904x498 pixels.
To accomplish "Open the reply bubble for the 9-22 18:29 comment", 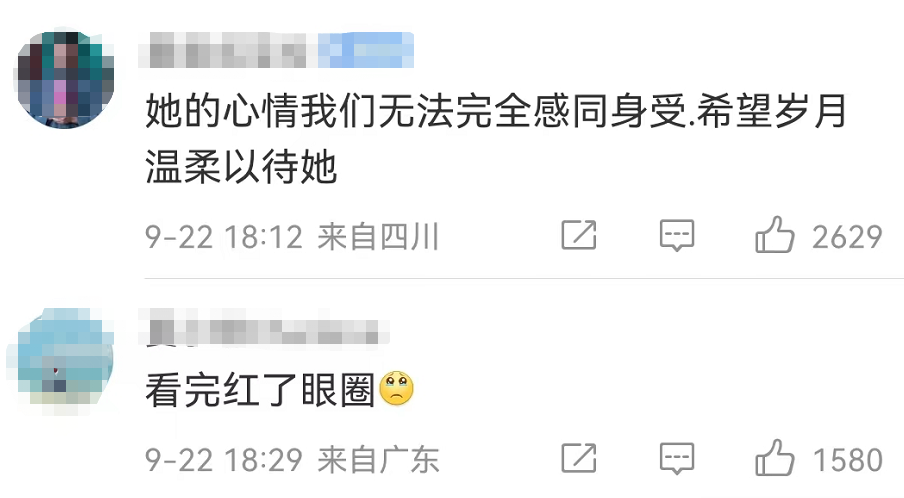I will [x=677, y=459].
